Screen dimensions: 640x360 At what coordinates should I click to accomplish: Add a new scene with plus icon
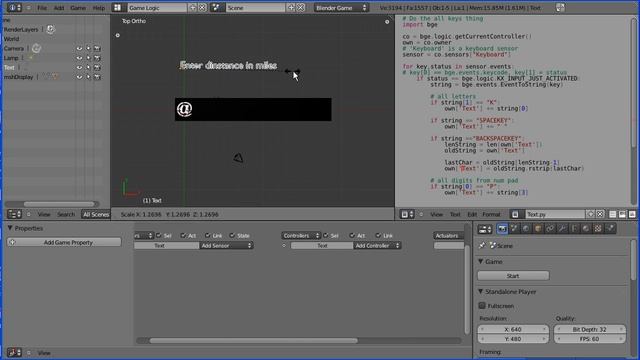pyautogui.click(x=291, y=8)
